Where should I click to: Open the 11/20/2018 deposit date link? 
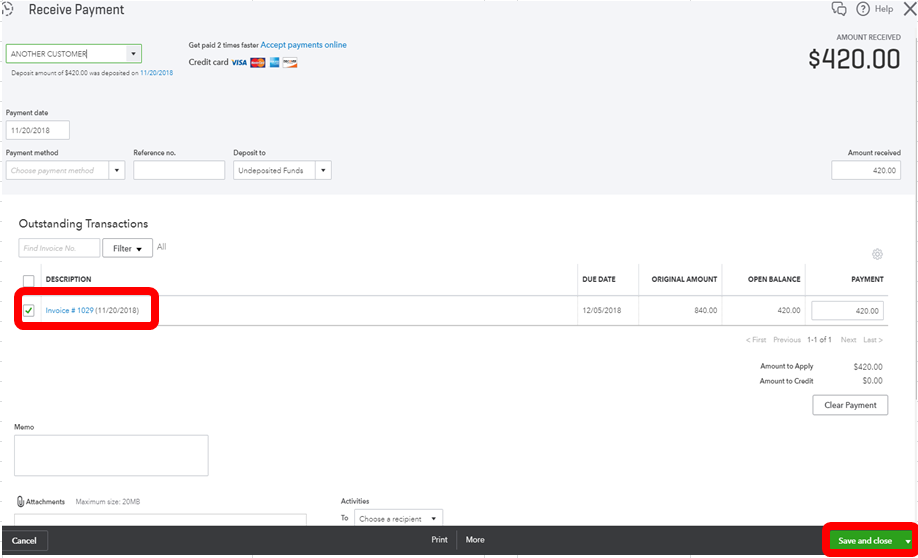tap(156, 73)
